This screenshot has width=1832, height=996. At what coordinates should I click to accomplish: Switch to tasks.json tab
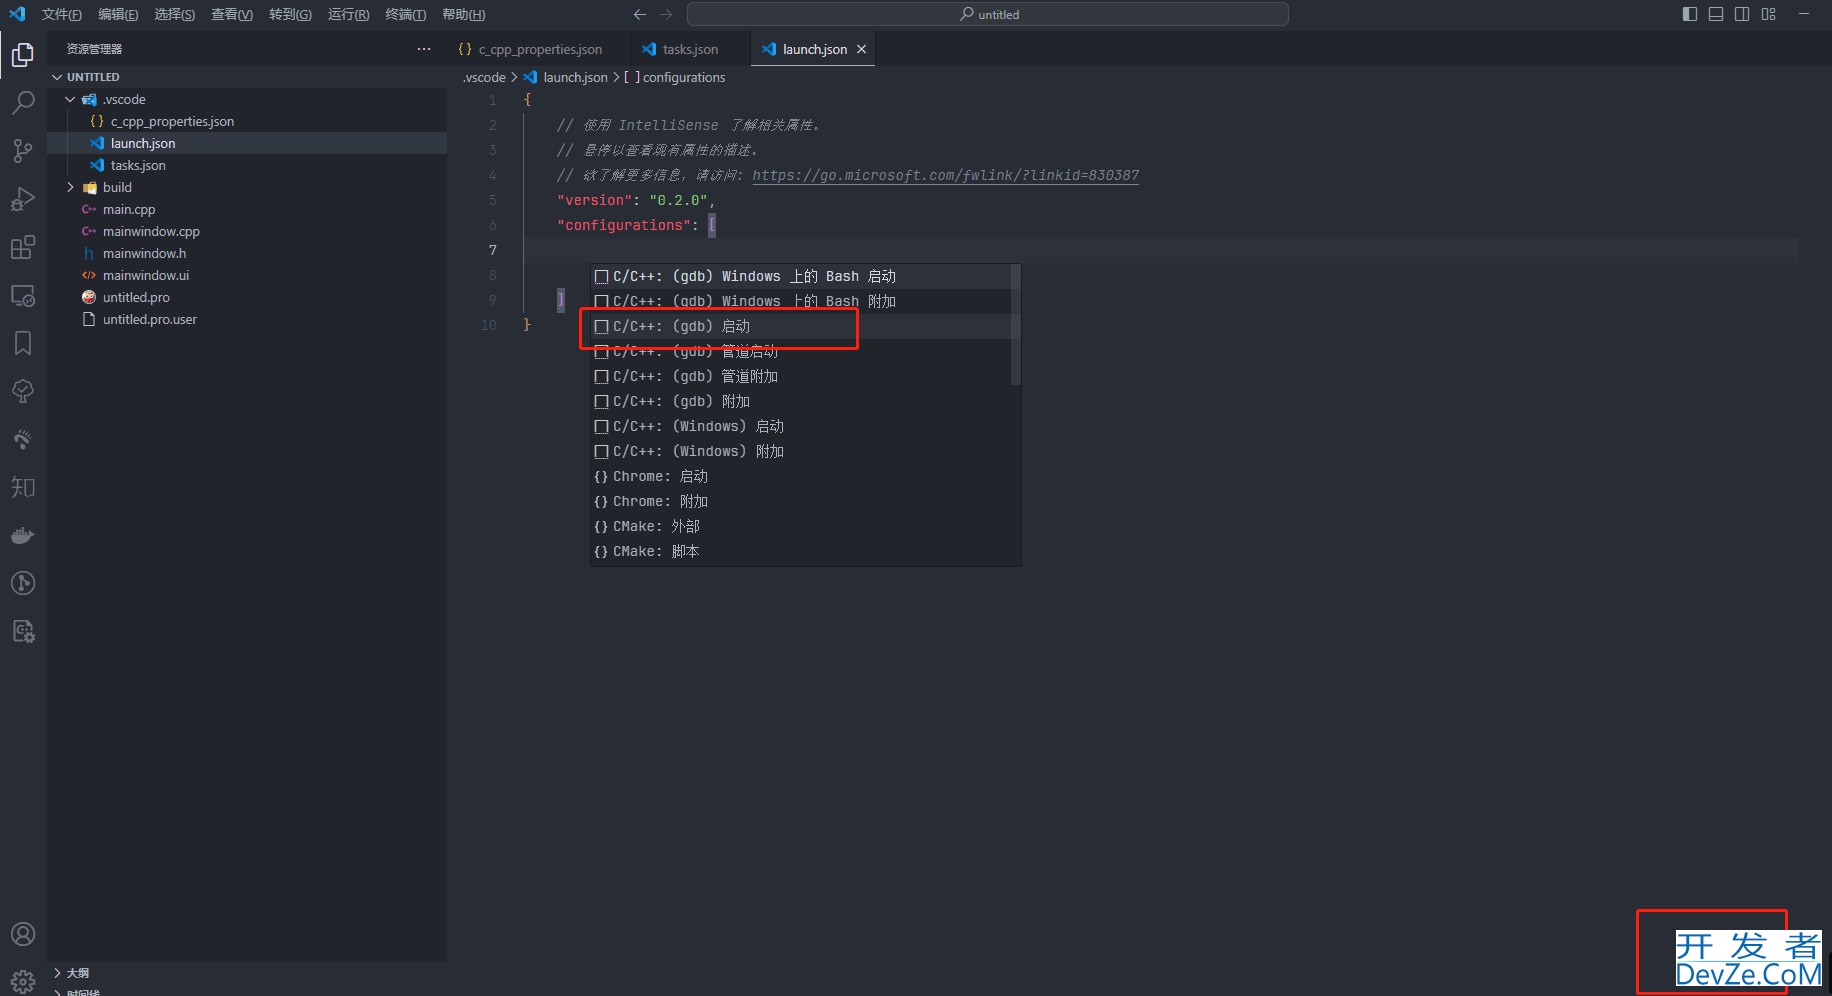point(690,49)
